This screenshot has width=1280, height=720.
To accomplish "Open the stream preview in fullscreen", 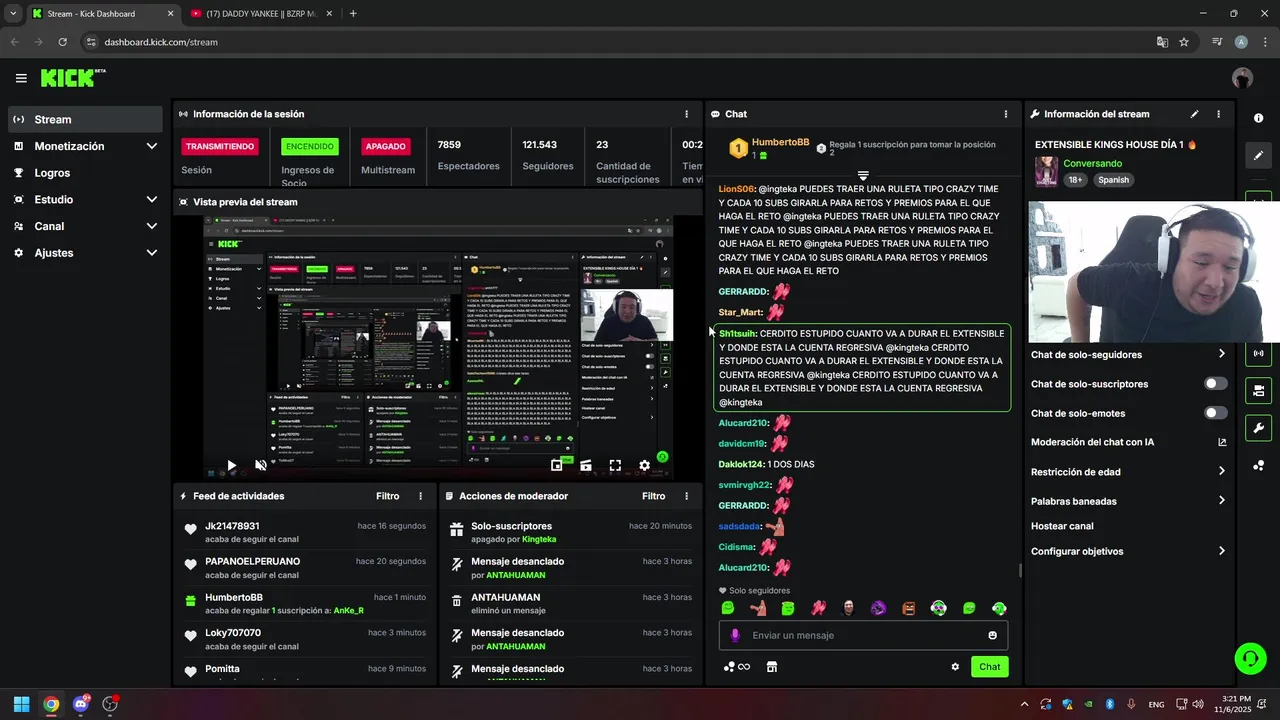I will [x=615, y=465].
